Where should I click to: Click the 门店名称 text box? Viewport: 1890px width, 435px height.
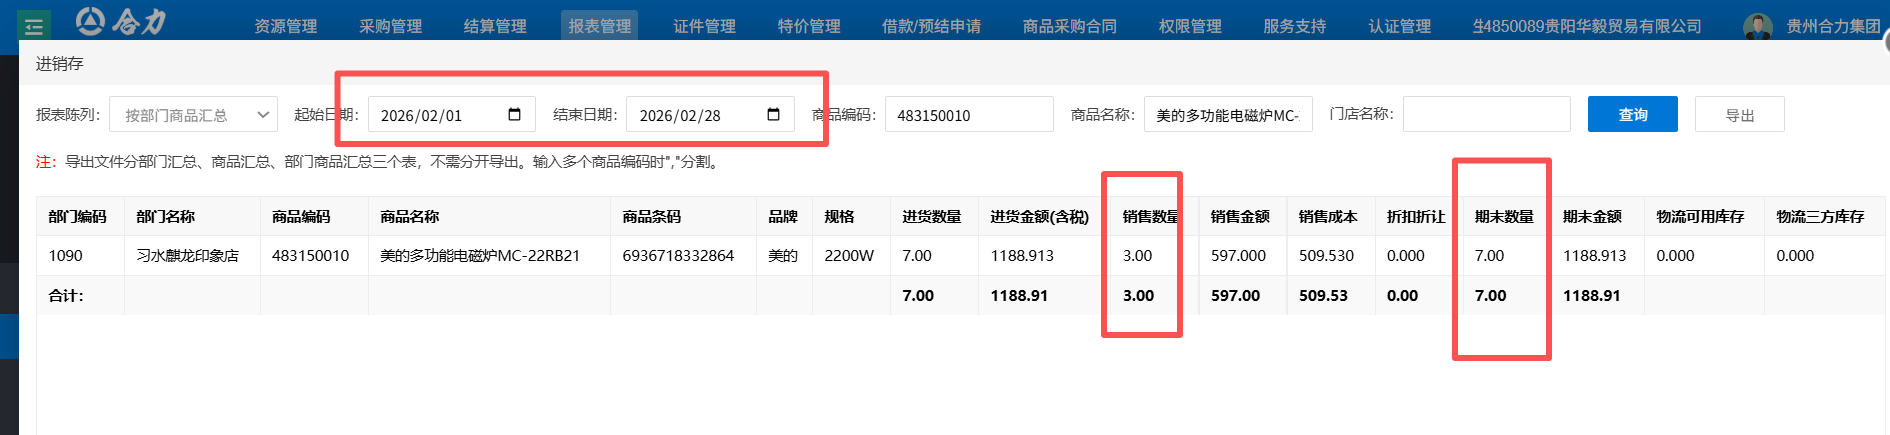click(1486, 114)
